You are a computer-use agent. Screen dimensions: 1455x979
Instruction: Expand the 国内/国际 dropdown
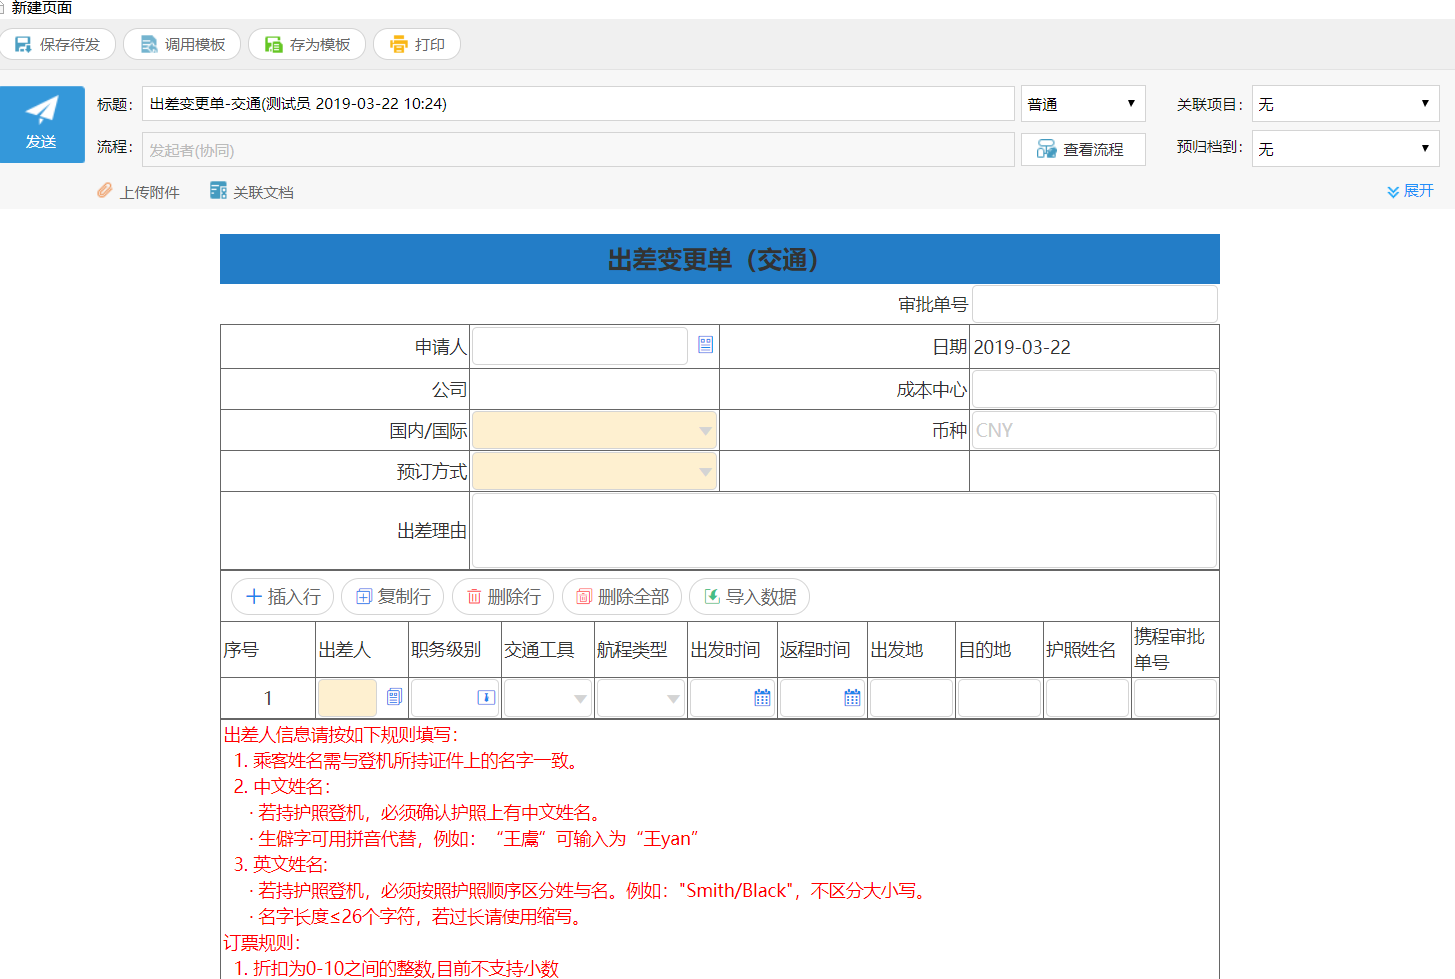[594, 431]
